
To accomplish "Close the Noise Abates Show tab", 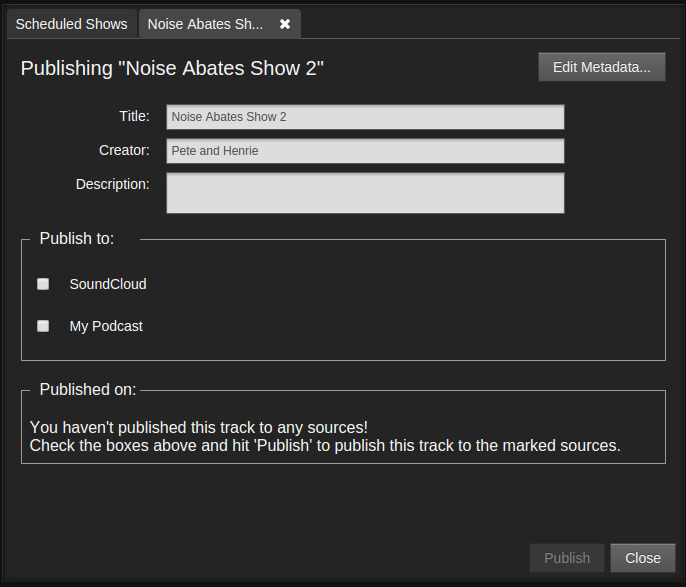I will coord(285,24).
